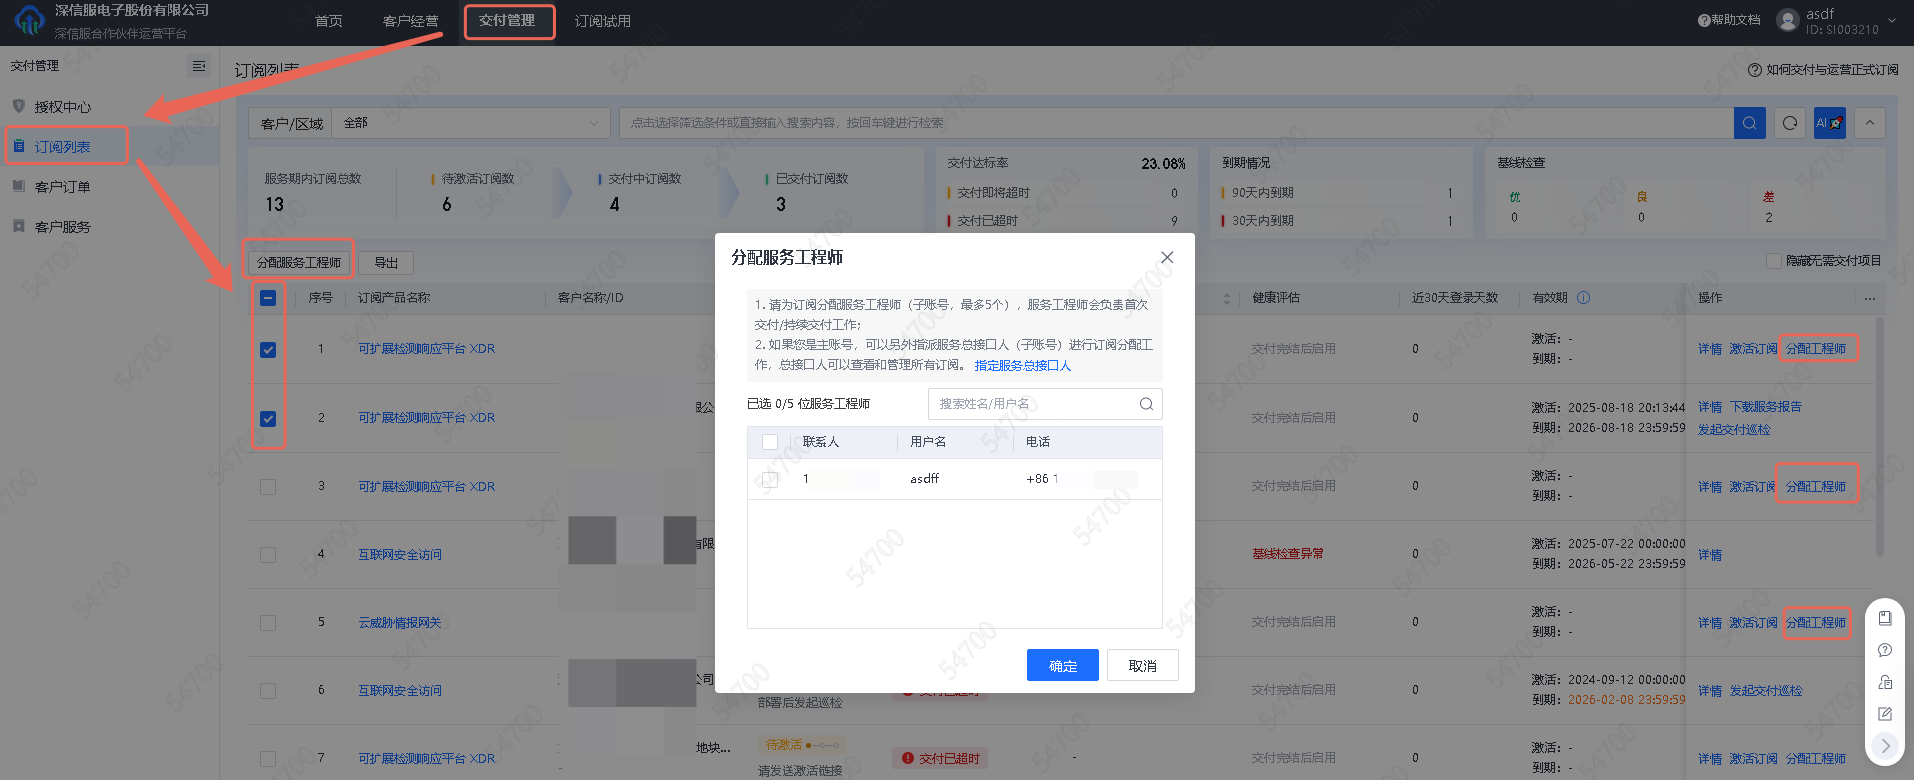1914x780 pixels.
Task: Click the refresh icon beside search
Action: pyautogui.click(x=1790, y=123)
